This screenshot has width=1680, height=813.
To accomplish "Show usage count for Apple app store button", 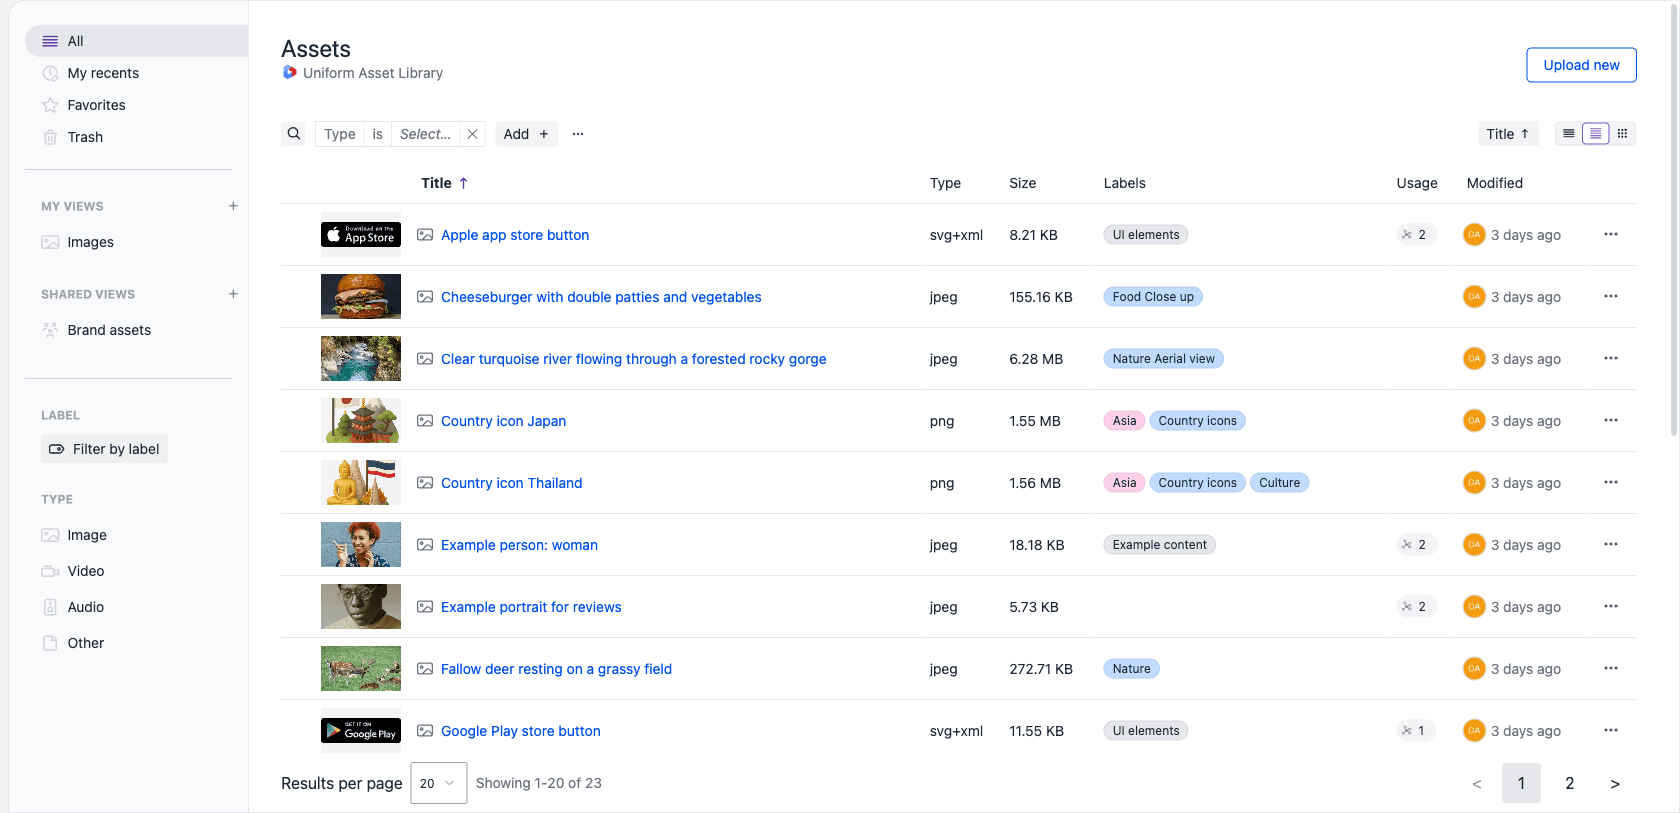I will (x=1416, y=235).
